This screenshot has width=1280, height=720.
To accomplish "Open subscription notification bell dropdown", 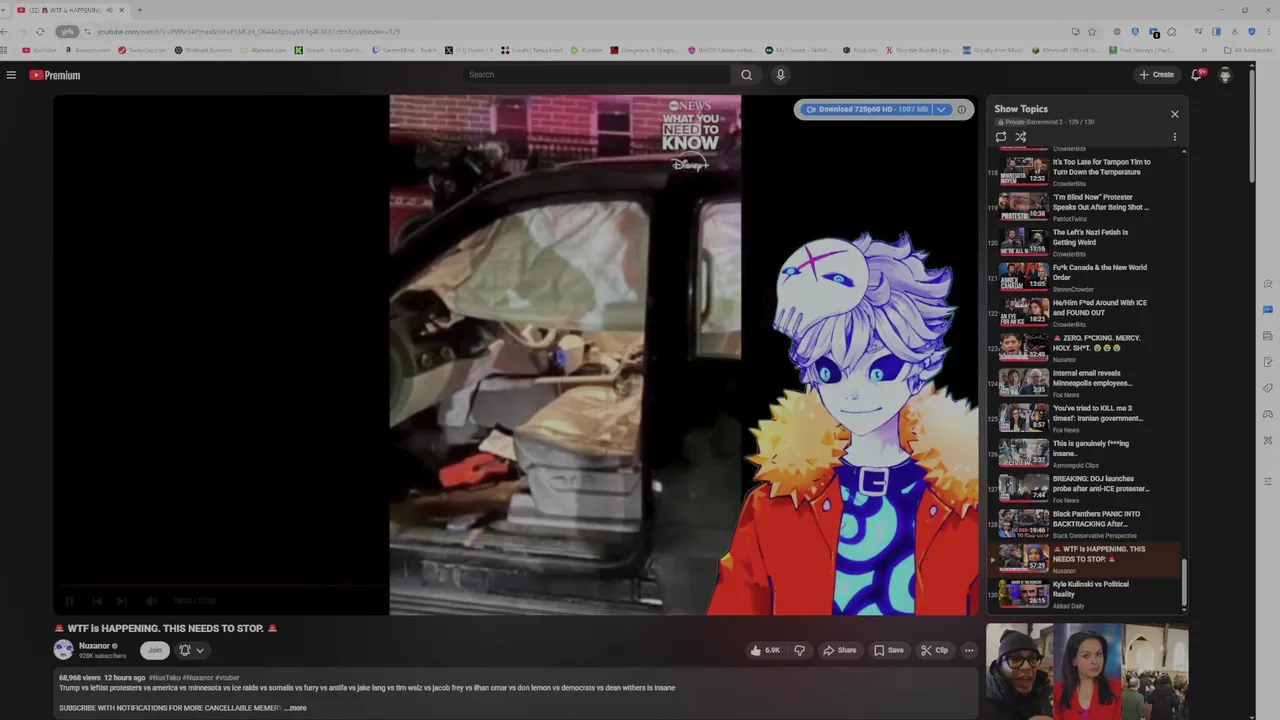I will click(191, 650).
